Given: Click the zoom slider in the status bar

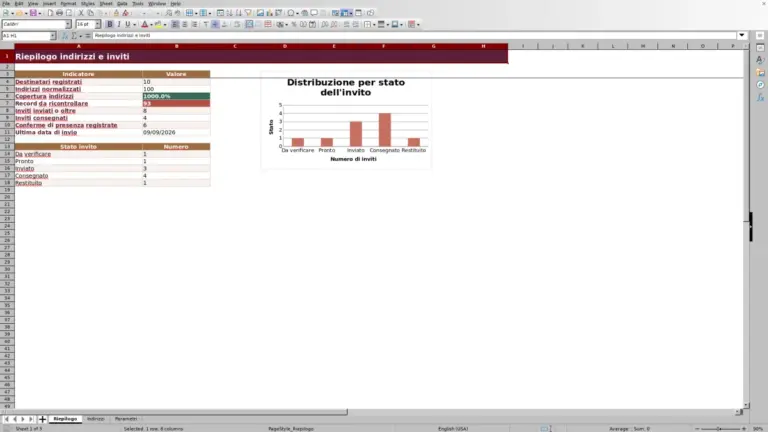Looking at the screenshot, I should (720, 429).
